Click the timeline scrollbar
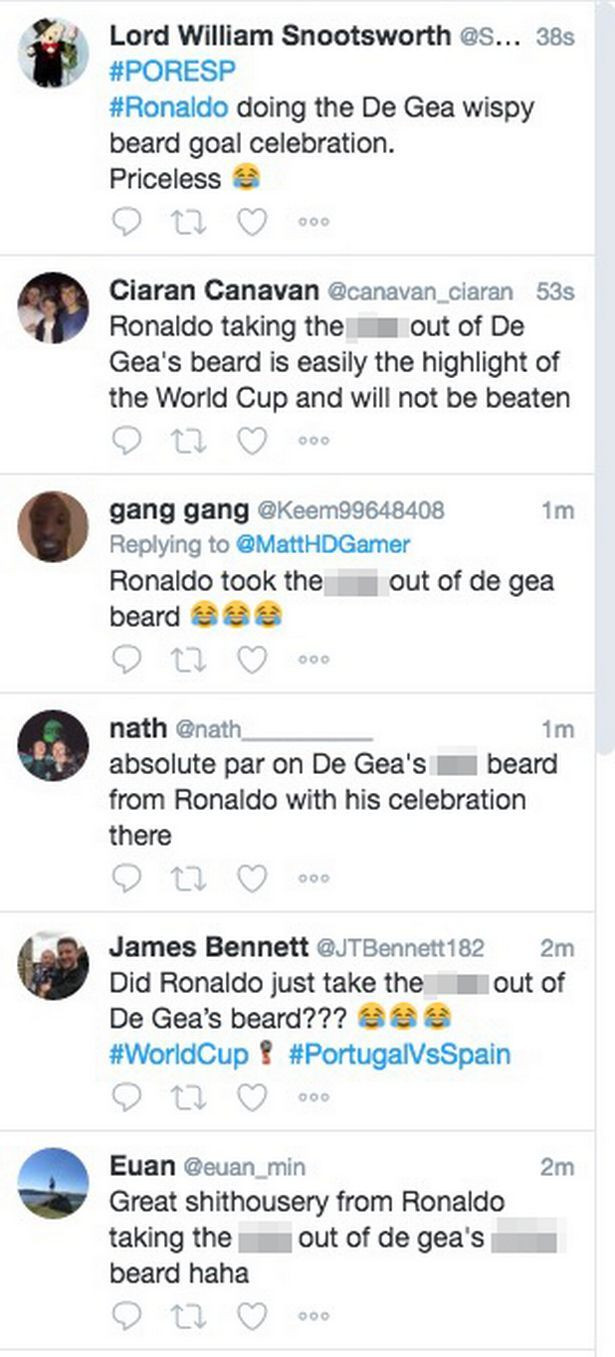615x1357 pixels. tap(607, 400)
